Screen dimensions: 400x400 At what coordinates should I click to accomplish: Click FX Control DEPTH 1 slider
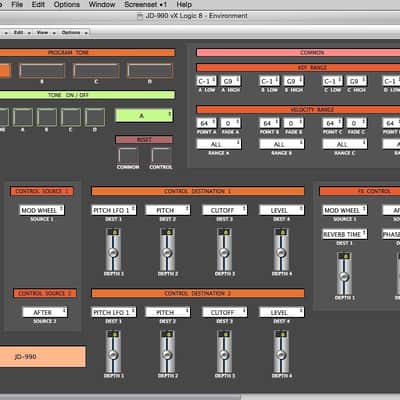tap(344, 273)
